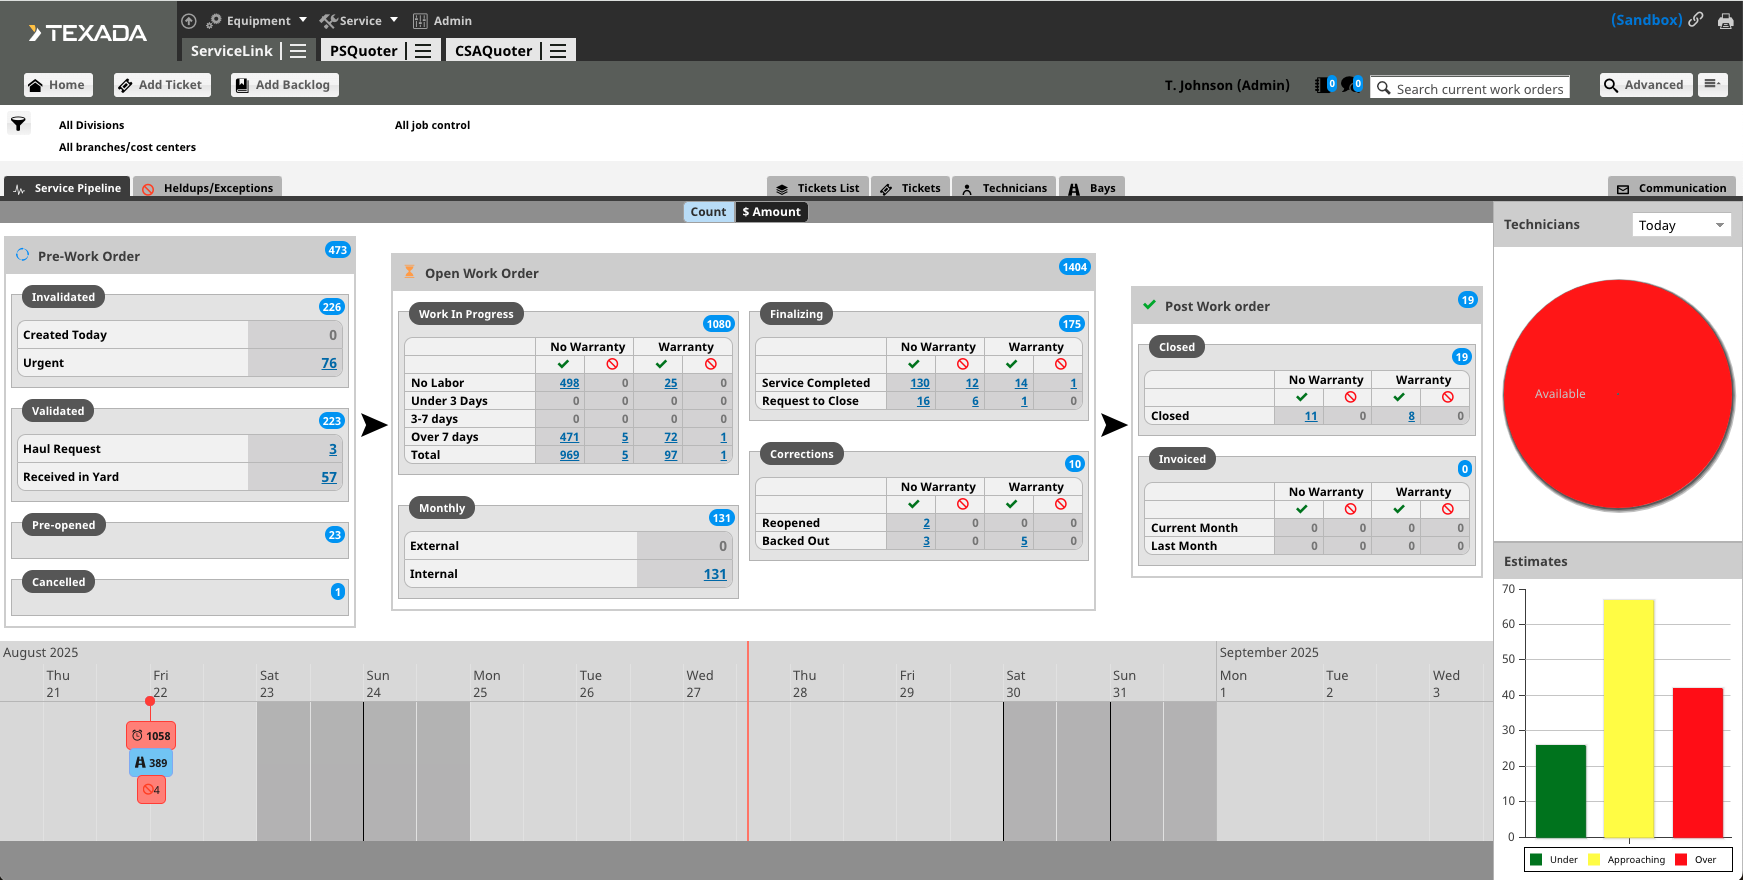This screenshot has height=880, width=1743.
Task: Click the circled up-arrow icon beside Equipment
Action: [189, 20]
